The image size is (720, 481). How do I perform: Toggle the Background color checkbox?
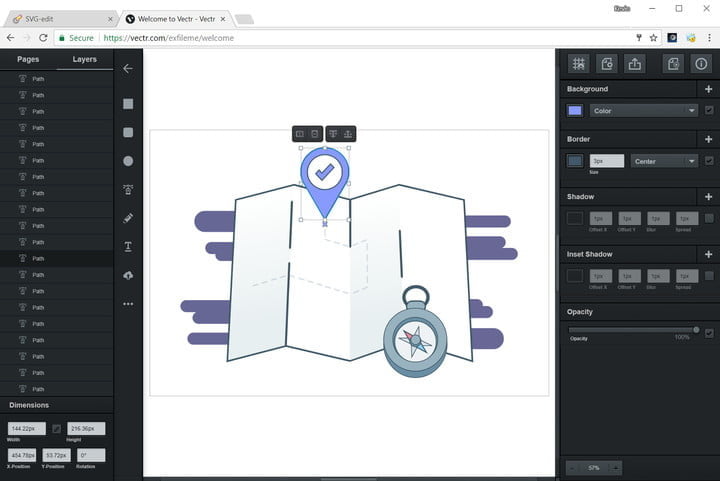coord(709,110)
